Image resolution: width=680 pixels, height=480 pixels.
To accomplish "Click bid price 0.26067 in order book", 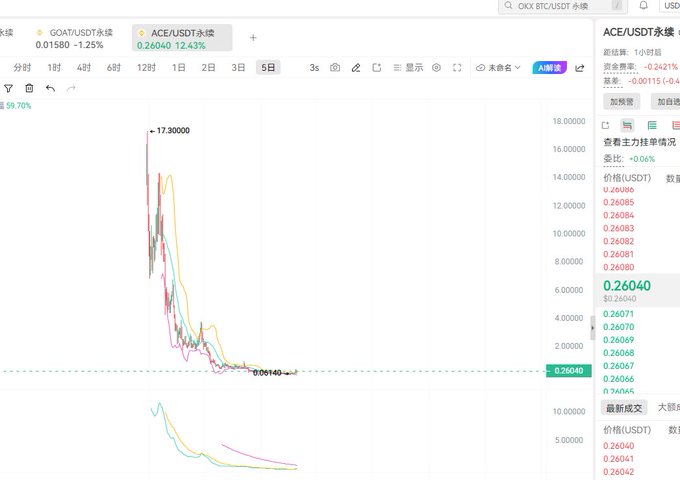I will point(618,366).
